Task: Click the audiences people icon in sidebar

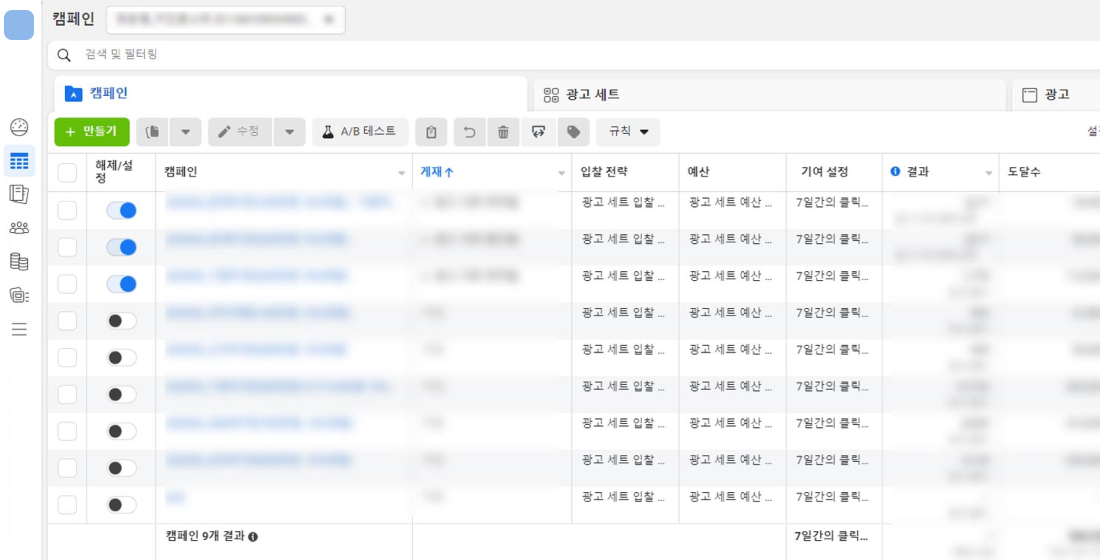Action: coord(19,227)
